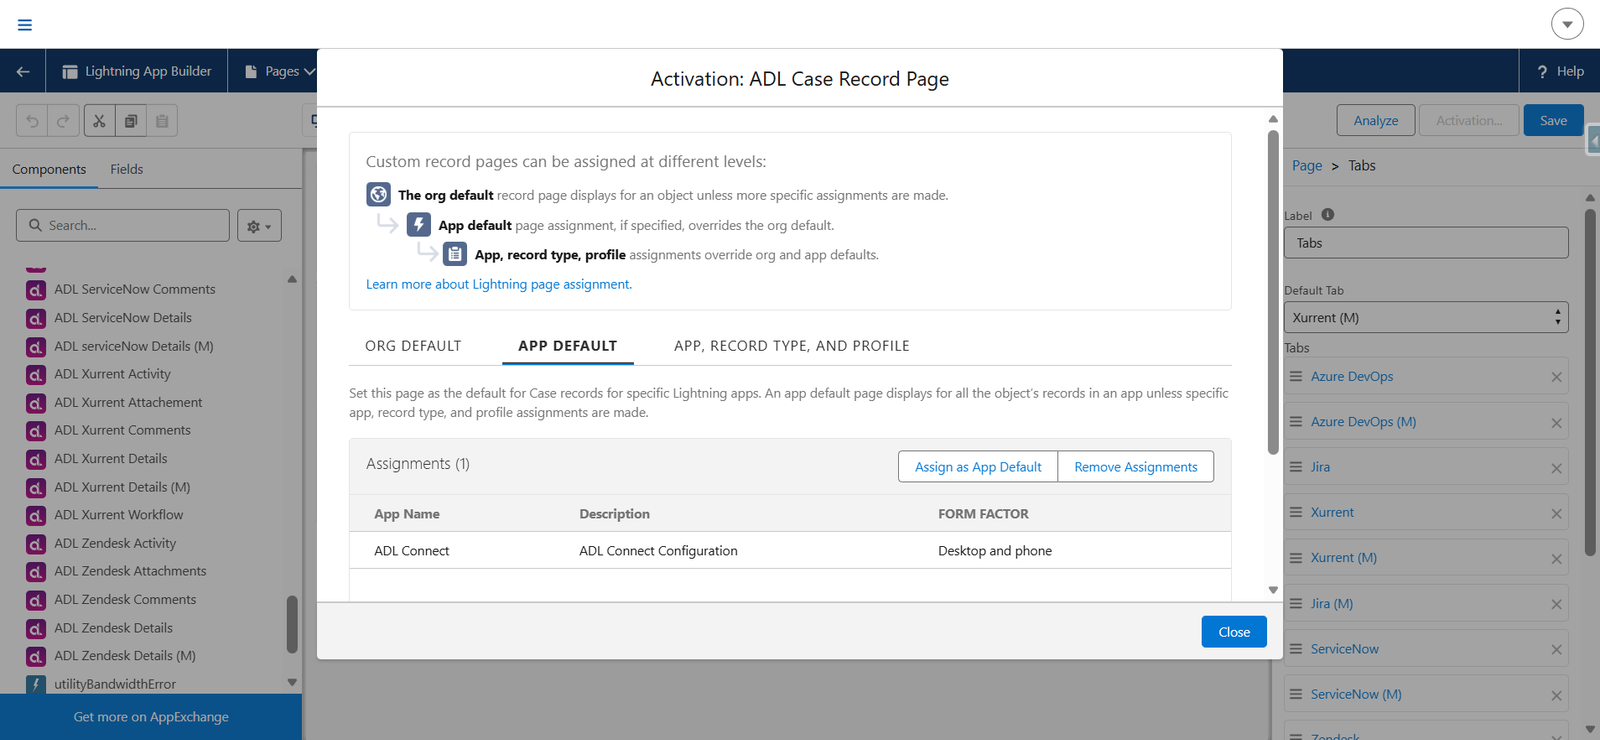Select ADL Zendesk Details (M) component icon
Viewport: 1600px width, 740px height.
(36, 657)
